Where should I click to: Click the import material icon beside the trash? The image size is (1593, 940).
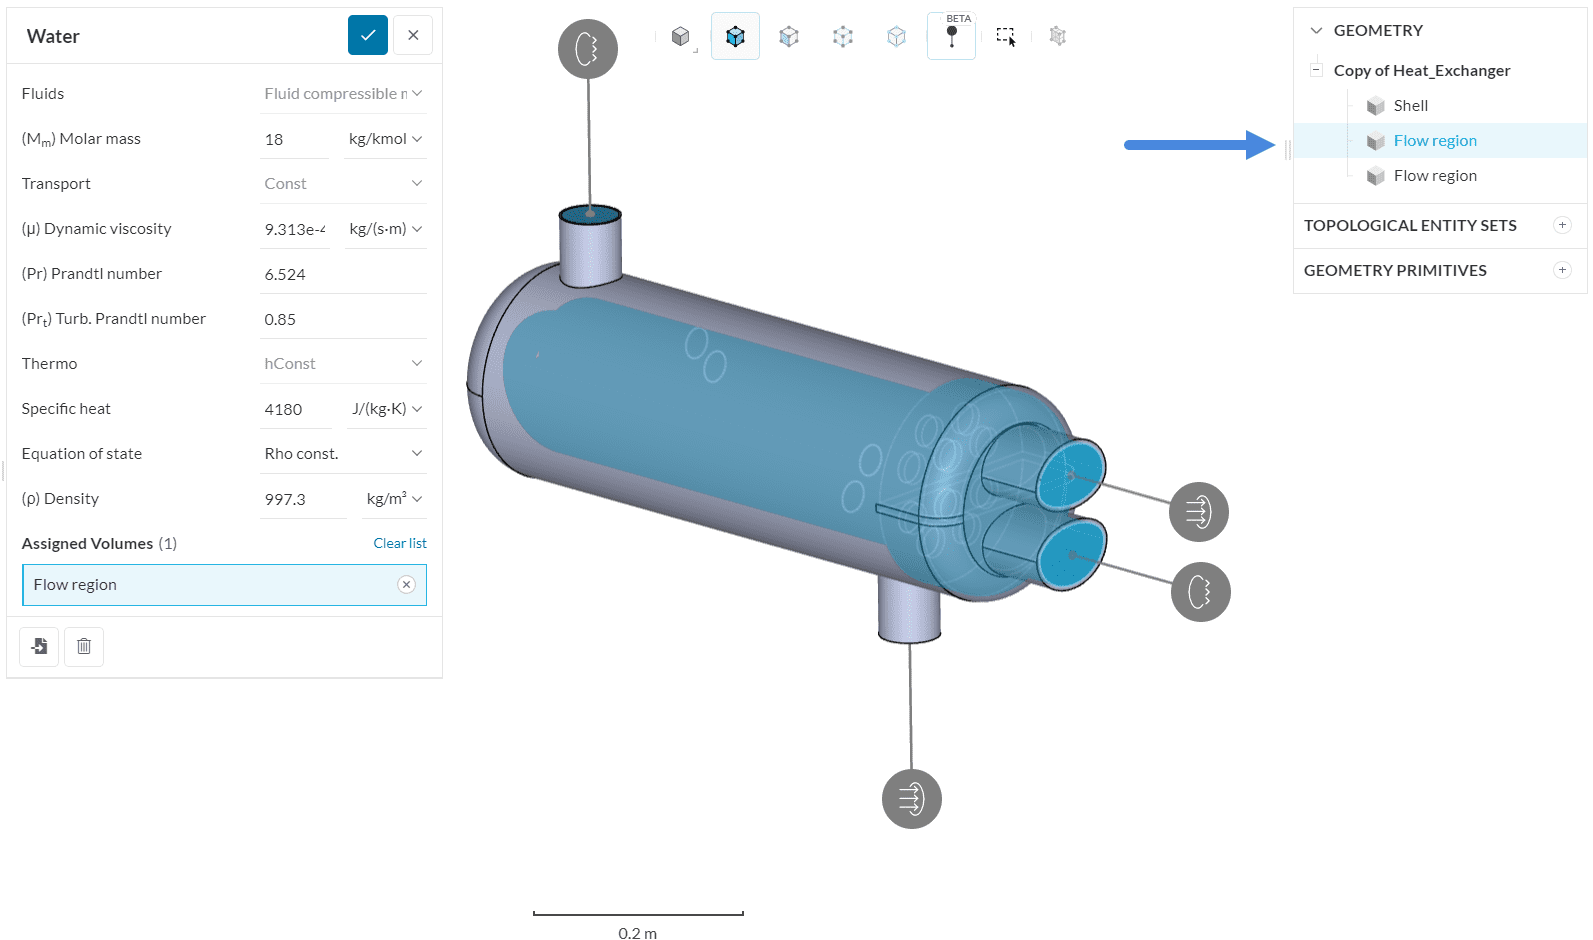(39, 647)
